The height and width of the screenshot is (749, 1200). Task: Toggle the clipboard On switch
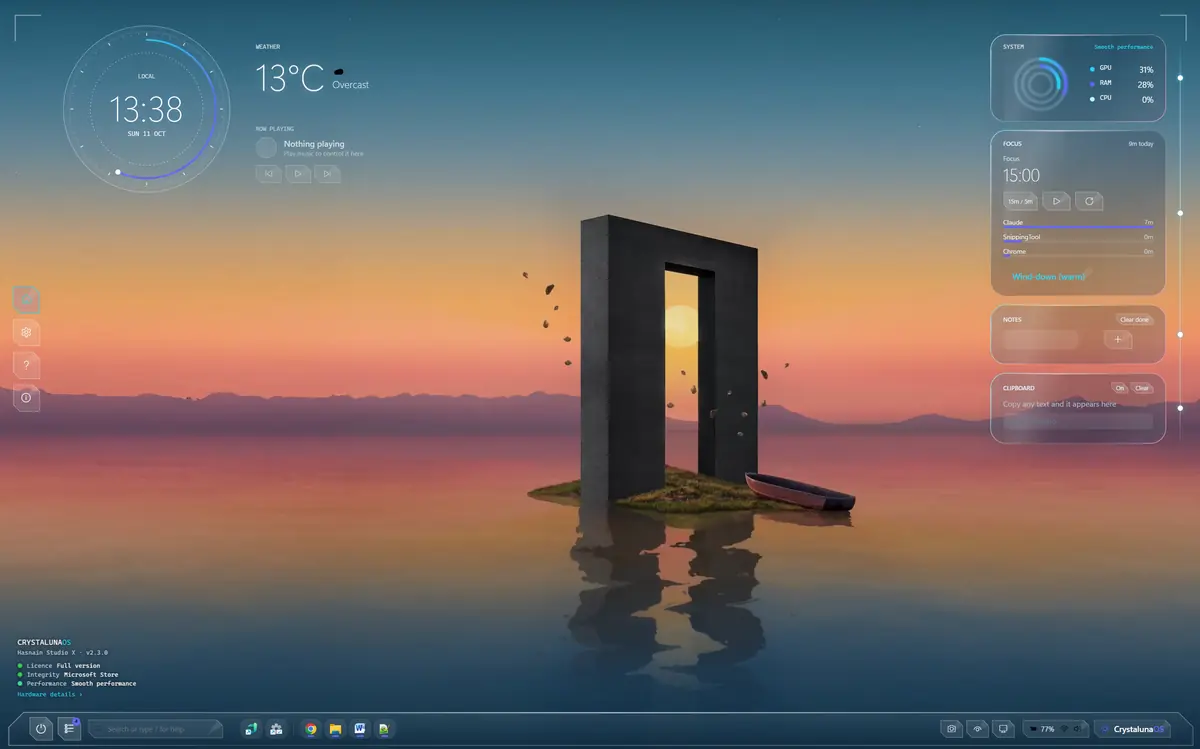tap(1119, 388)
